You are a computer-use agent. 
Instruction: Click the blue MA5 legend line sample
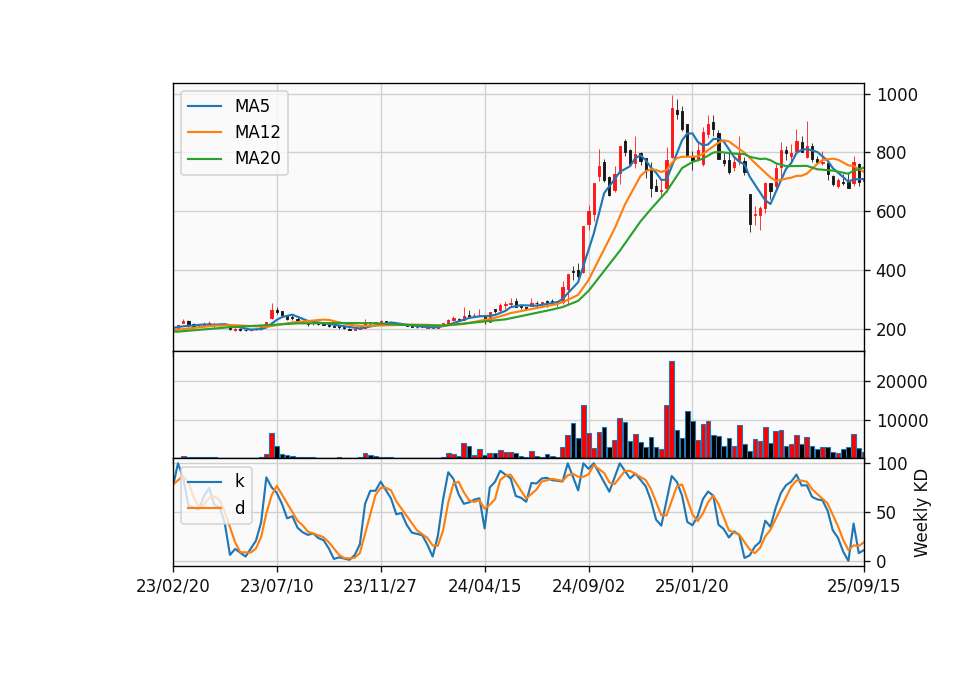click(x=204, y=106)
